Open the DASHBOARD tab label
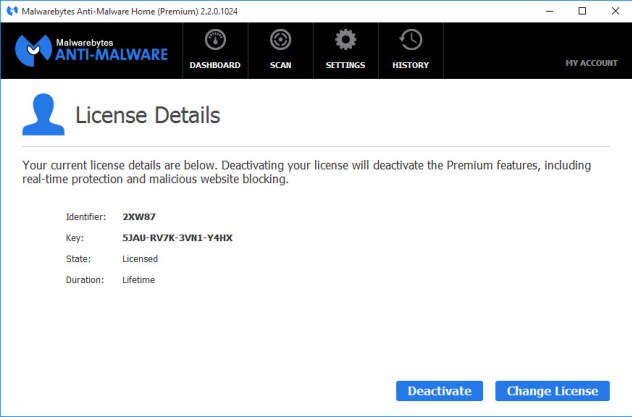 pos(215,65)
